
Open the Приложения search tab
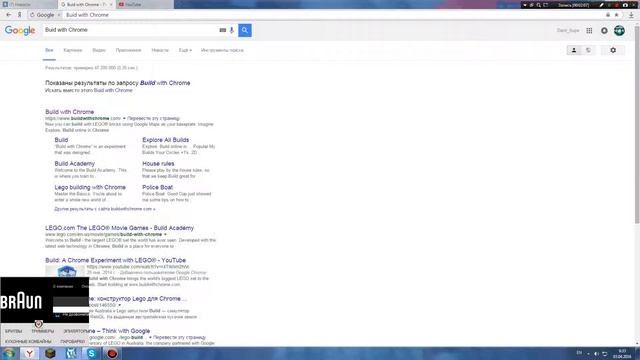tap(128, 50)
